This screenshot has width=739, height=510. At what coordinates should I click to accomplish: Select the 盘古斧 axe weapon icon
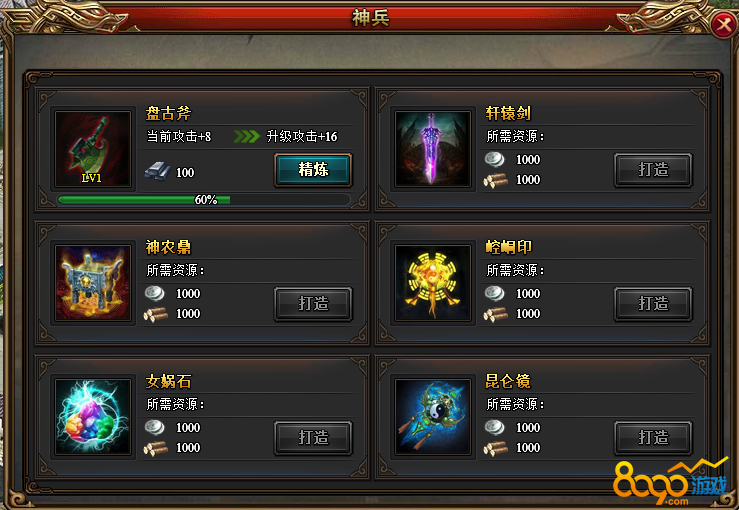click(93, 149)
